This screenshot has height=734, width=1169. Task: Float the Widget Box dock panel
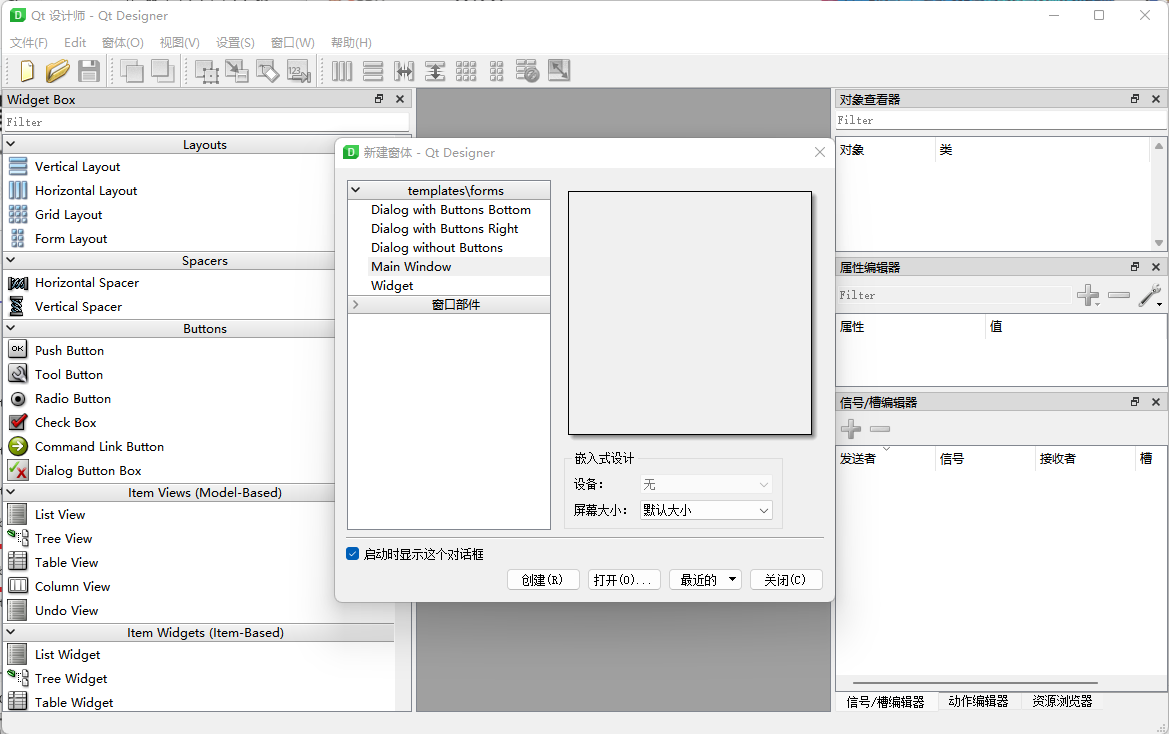coord(379,99)
